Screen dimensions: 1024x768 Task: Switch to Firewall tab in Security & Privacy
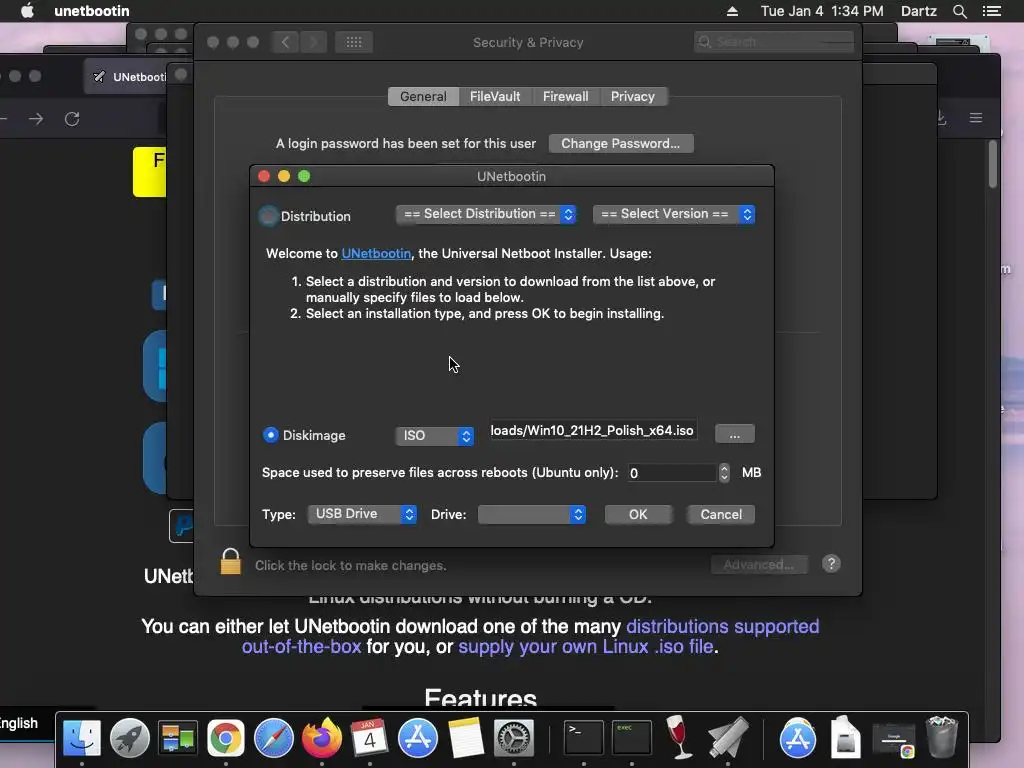point(566,97)
